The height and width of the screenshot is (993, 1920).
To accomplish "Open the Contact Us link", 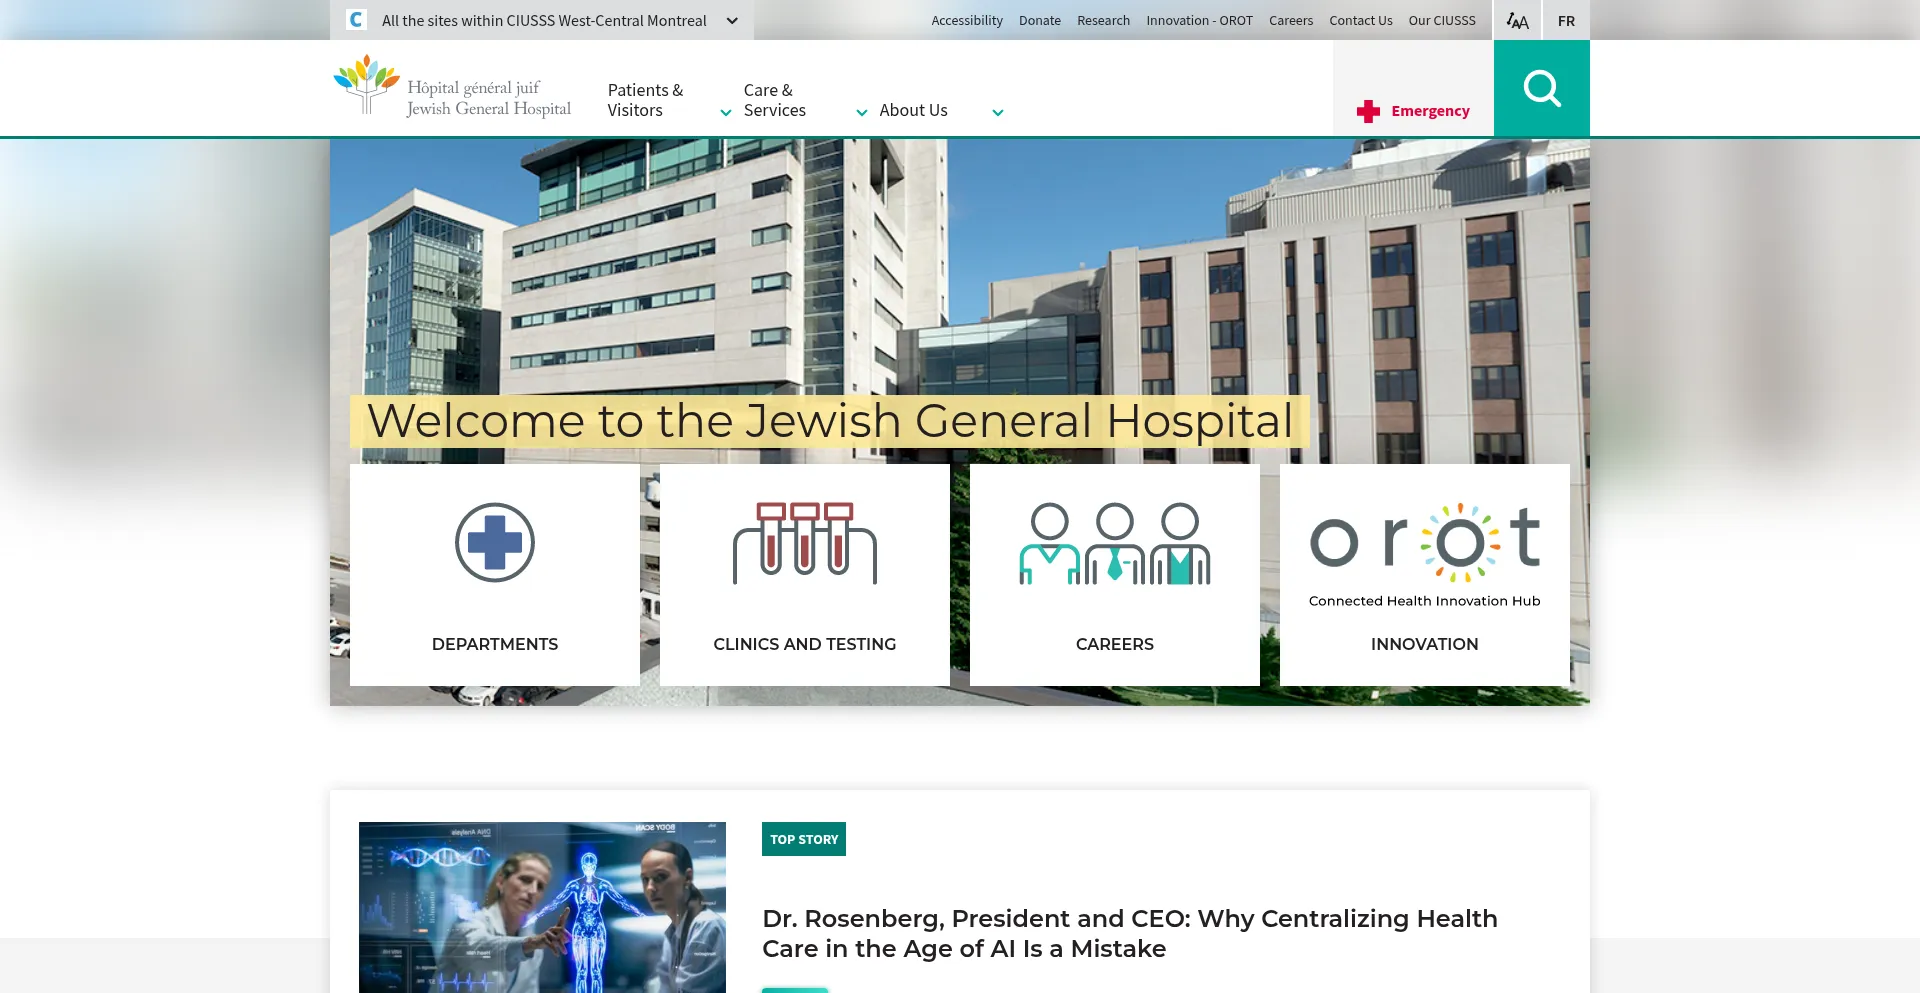I will [1360, 21].
